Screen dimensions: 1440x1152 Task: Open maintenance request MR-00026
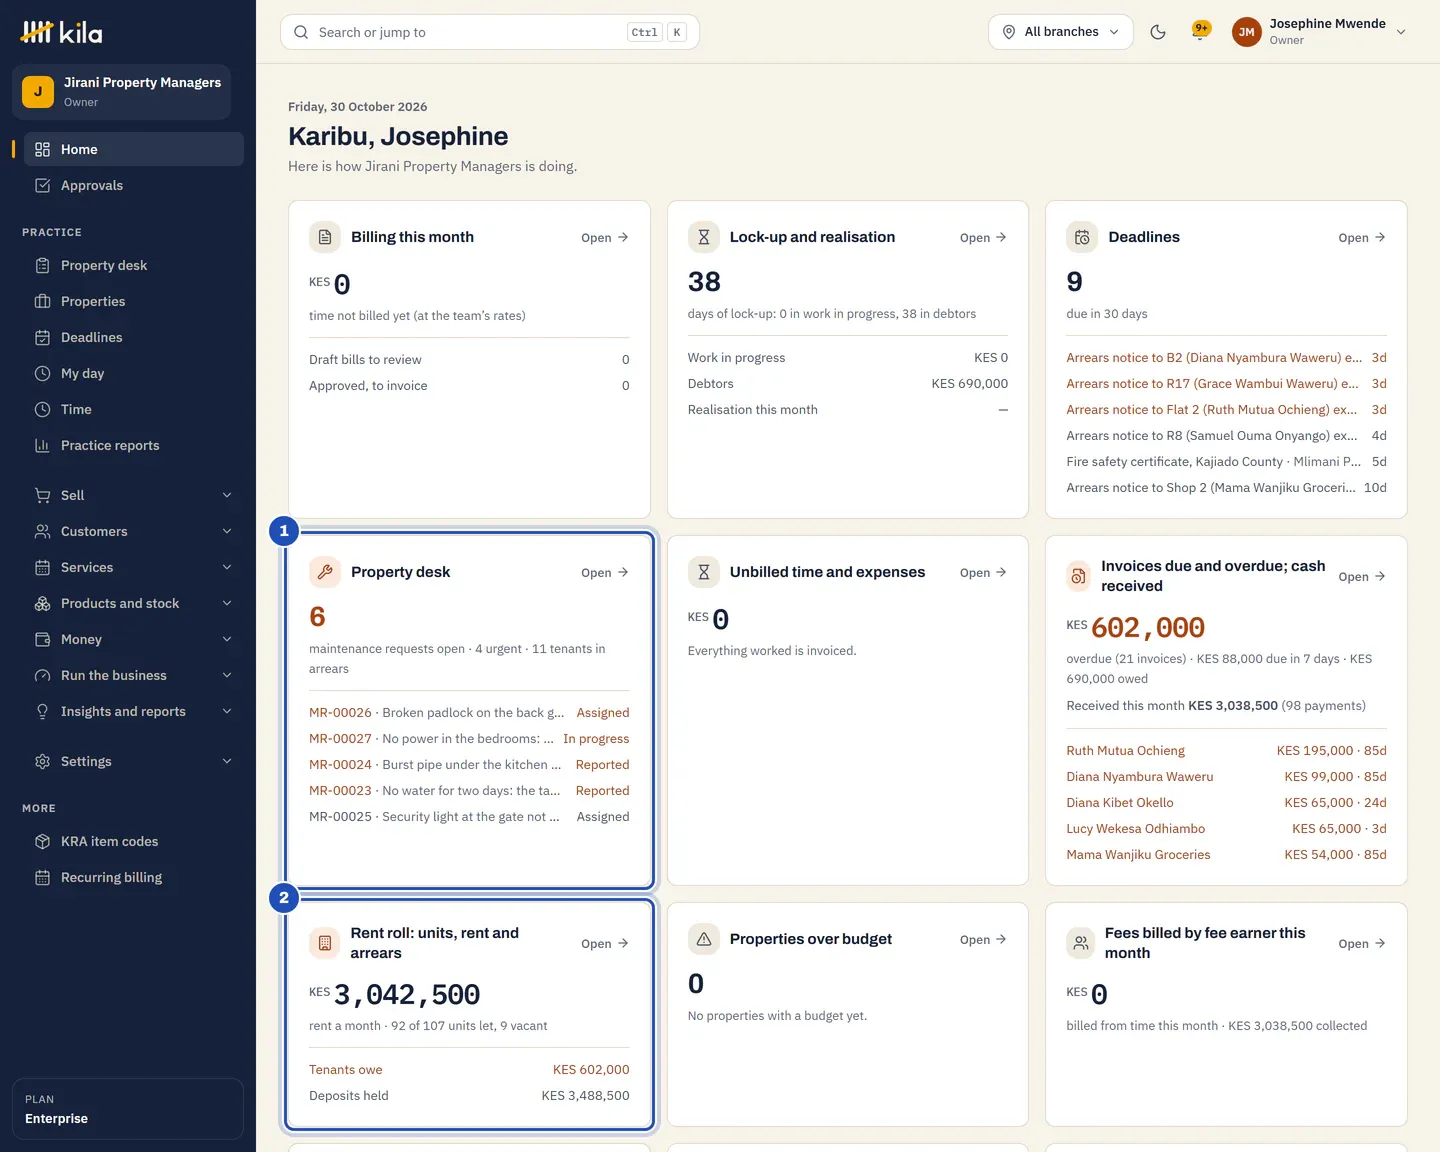469,713
